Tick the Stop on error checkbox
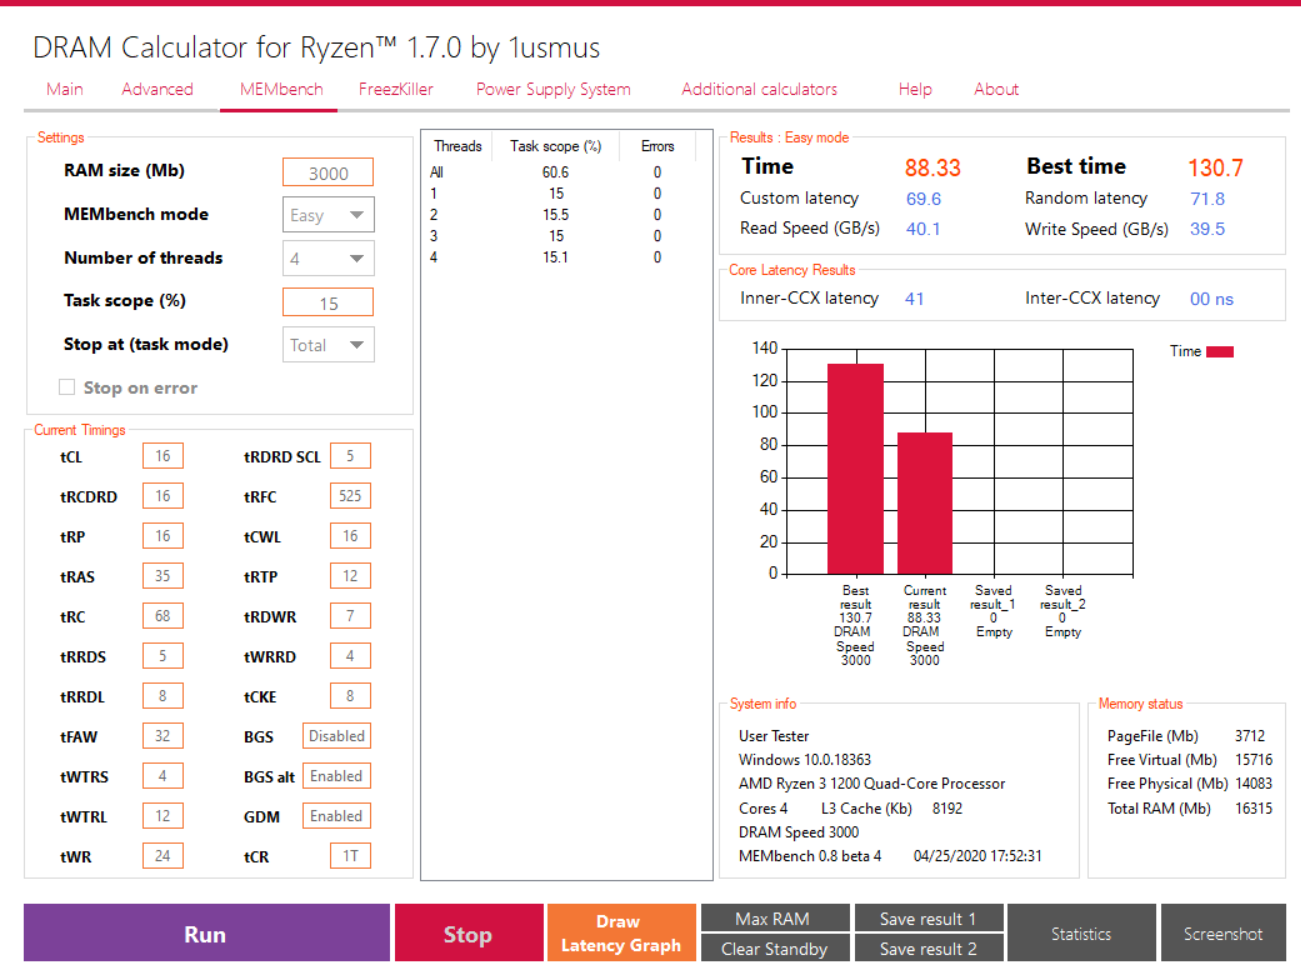This screenshot has height=975, width=1301. [67, 387]
